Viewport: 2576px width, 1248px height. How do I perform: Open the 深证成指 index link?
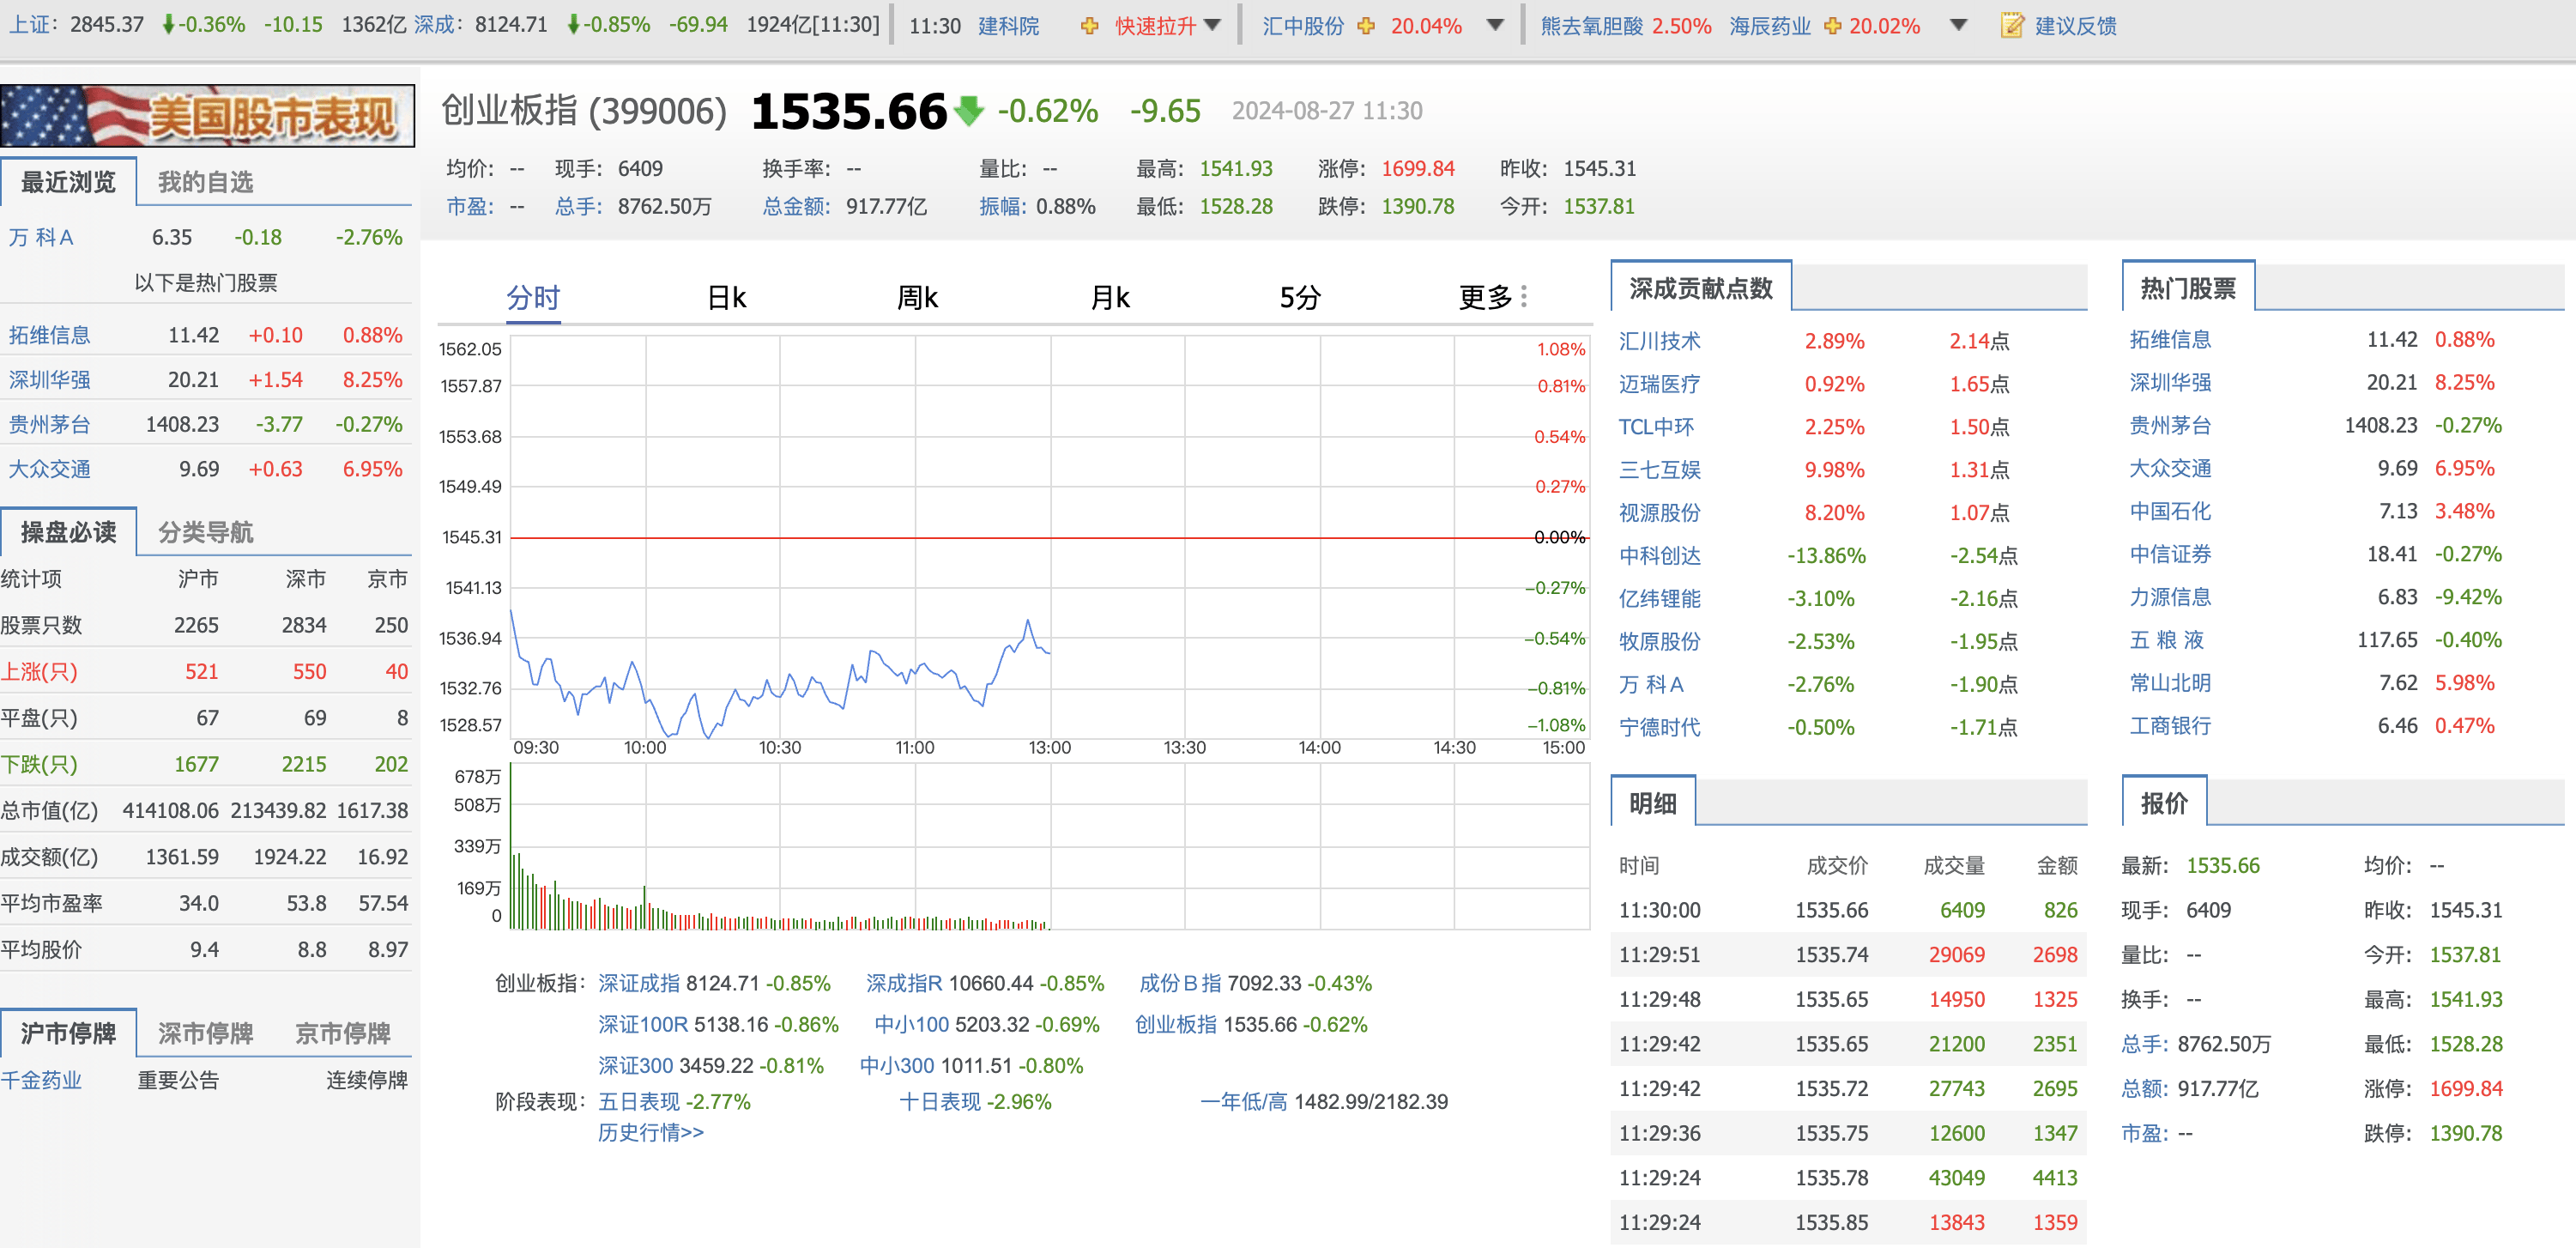pos(639,984)
